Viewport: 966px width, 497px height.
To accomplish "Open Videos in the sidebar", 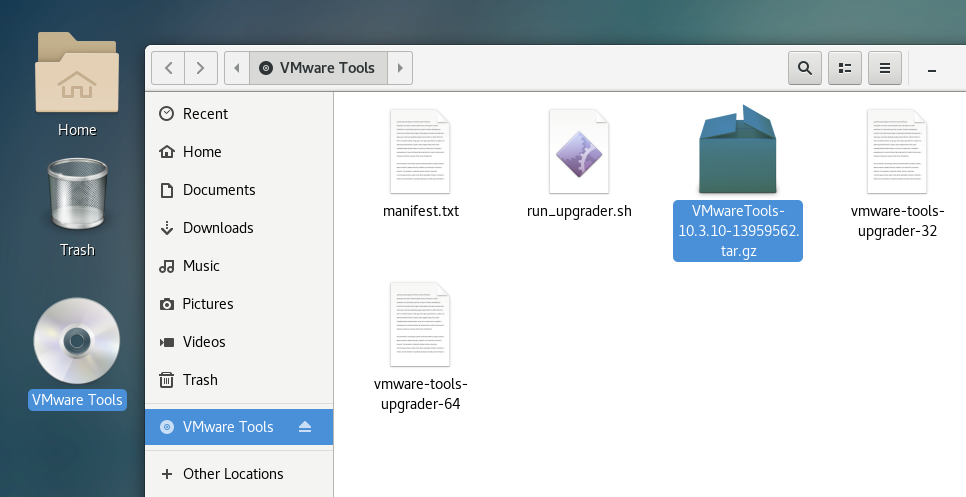I will [239, 342].
